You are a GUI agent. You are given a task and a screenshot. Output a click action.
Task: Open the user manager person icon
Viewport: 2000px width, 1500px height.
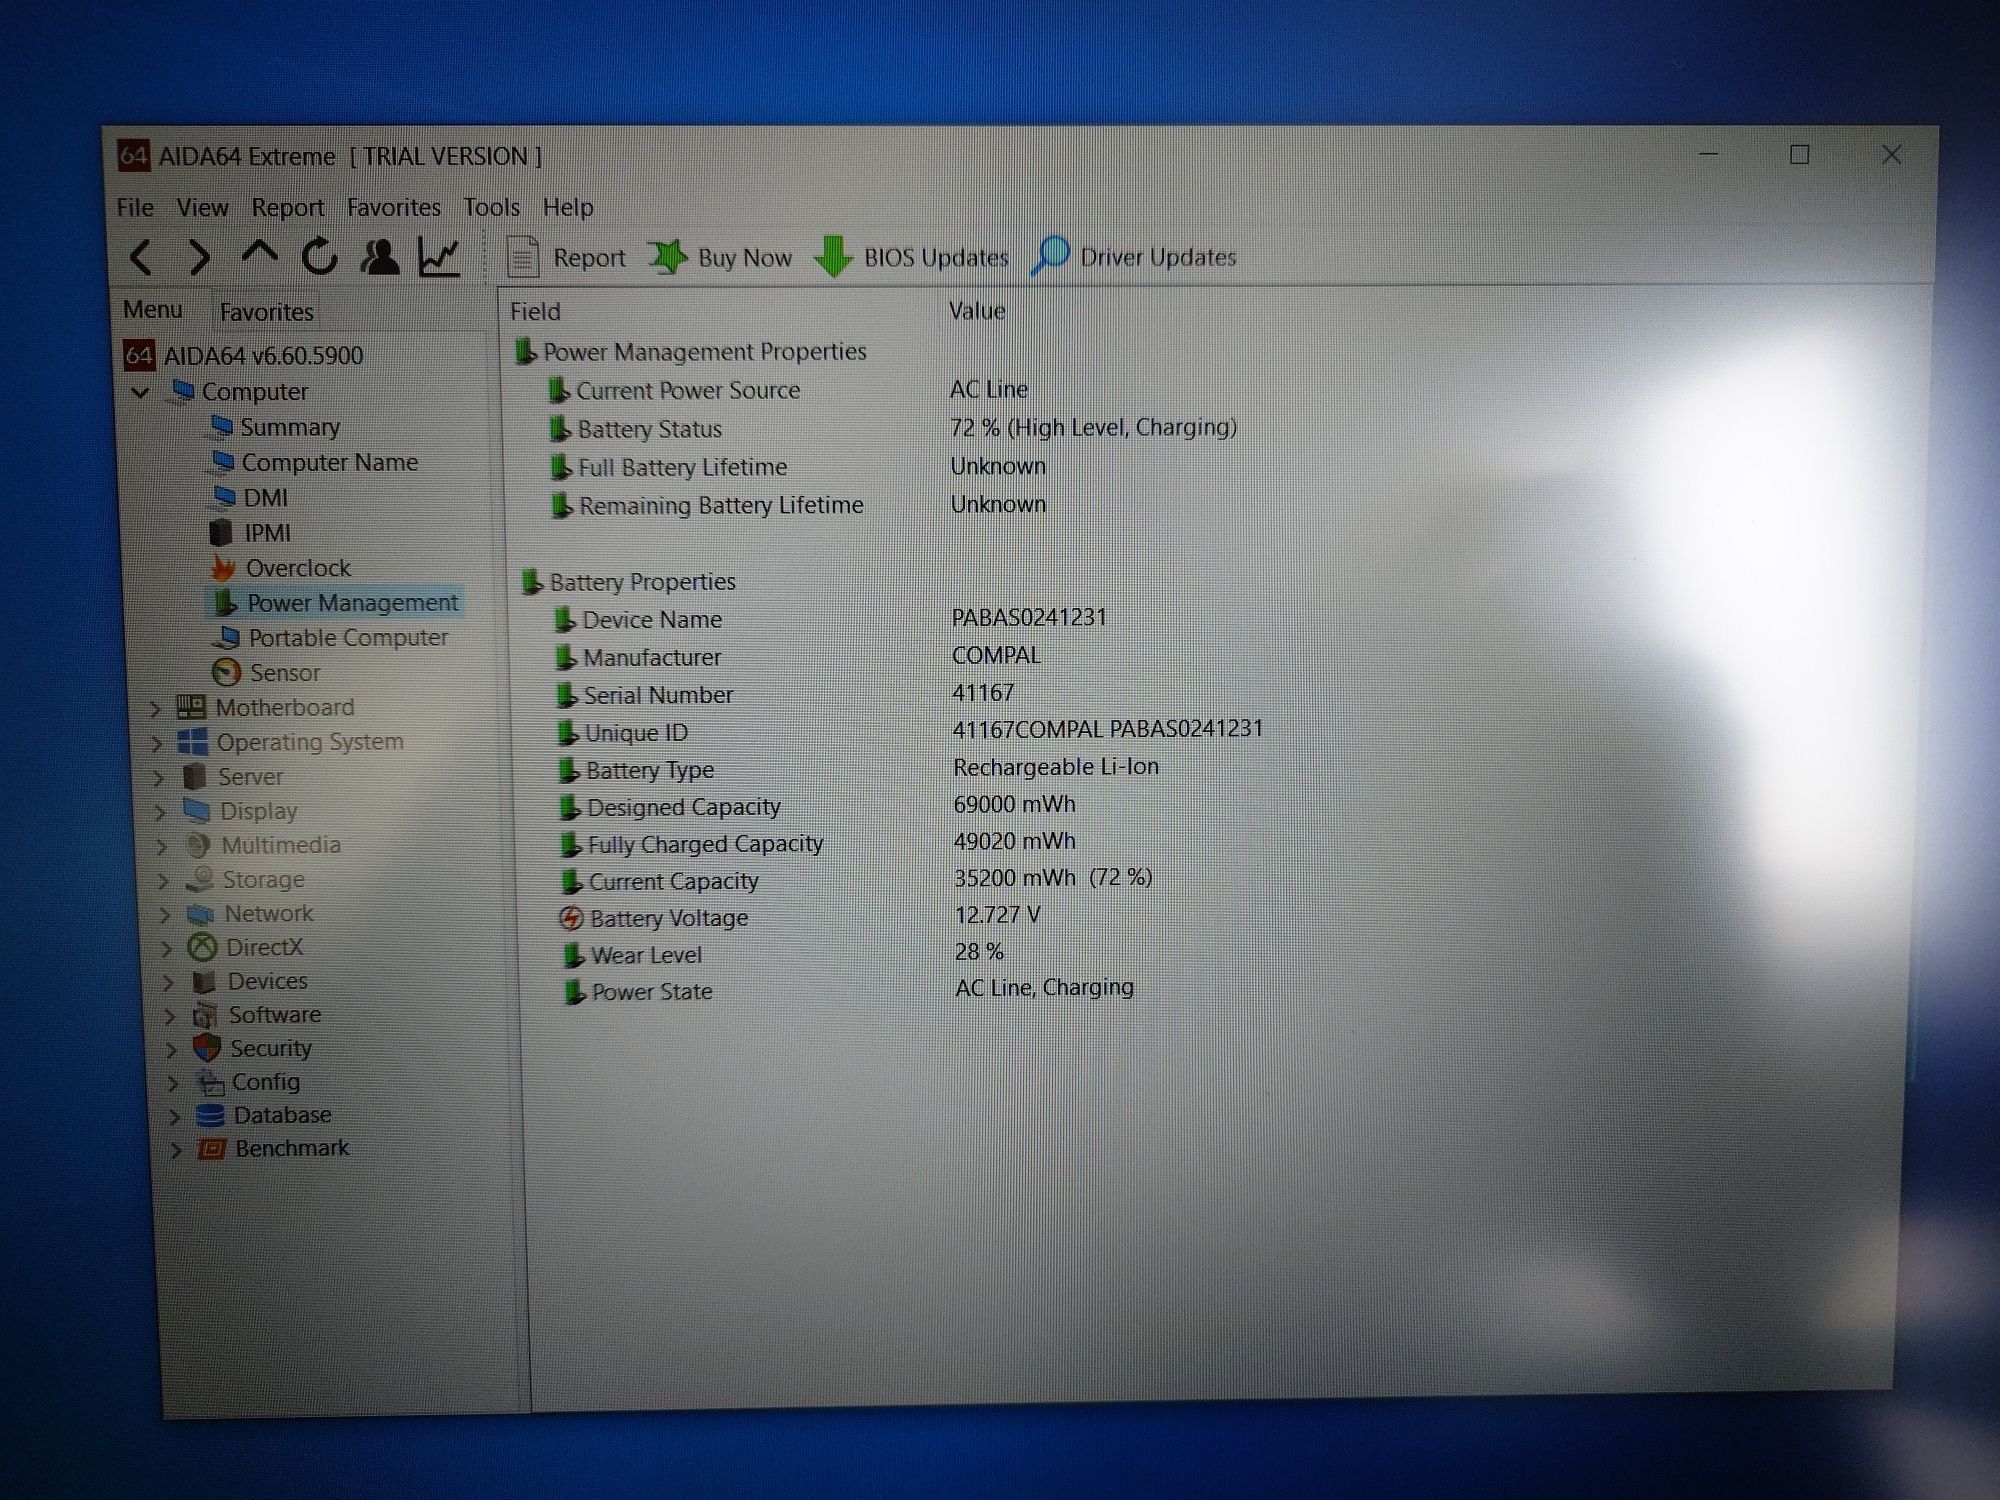click(380, 257)
